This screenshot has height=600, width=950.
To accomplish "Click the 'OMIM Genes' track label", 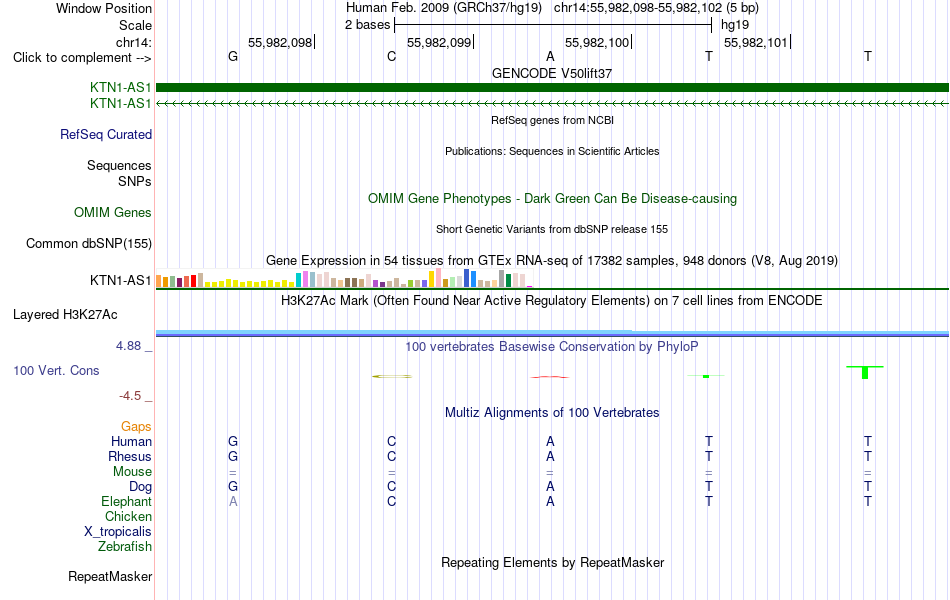I will coord(113,213).
